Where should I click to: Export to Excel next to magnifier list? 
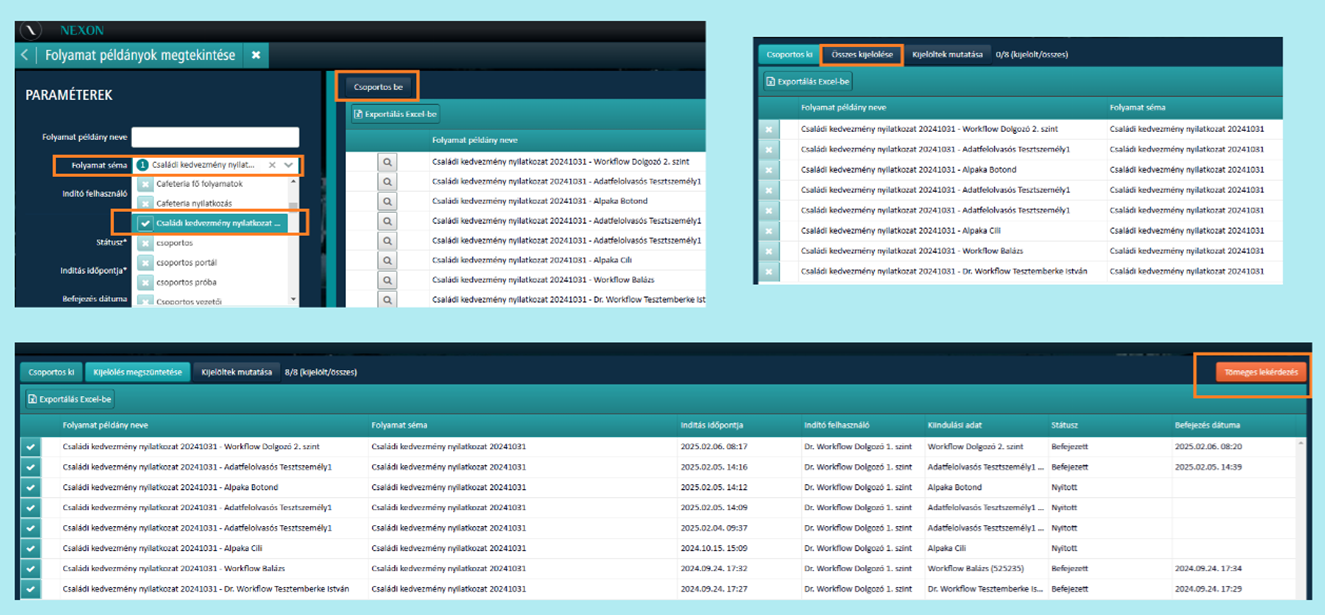pyautogui.click(x=395, y=114)
